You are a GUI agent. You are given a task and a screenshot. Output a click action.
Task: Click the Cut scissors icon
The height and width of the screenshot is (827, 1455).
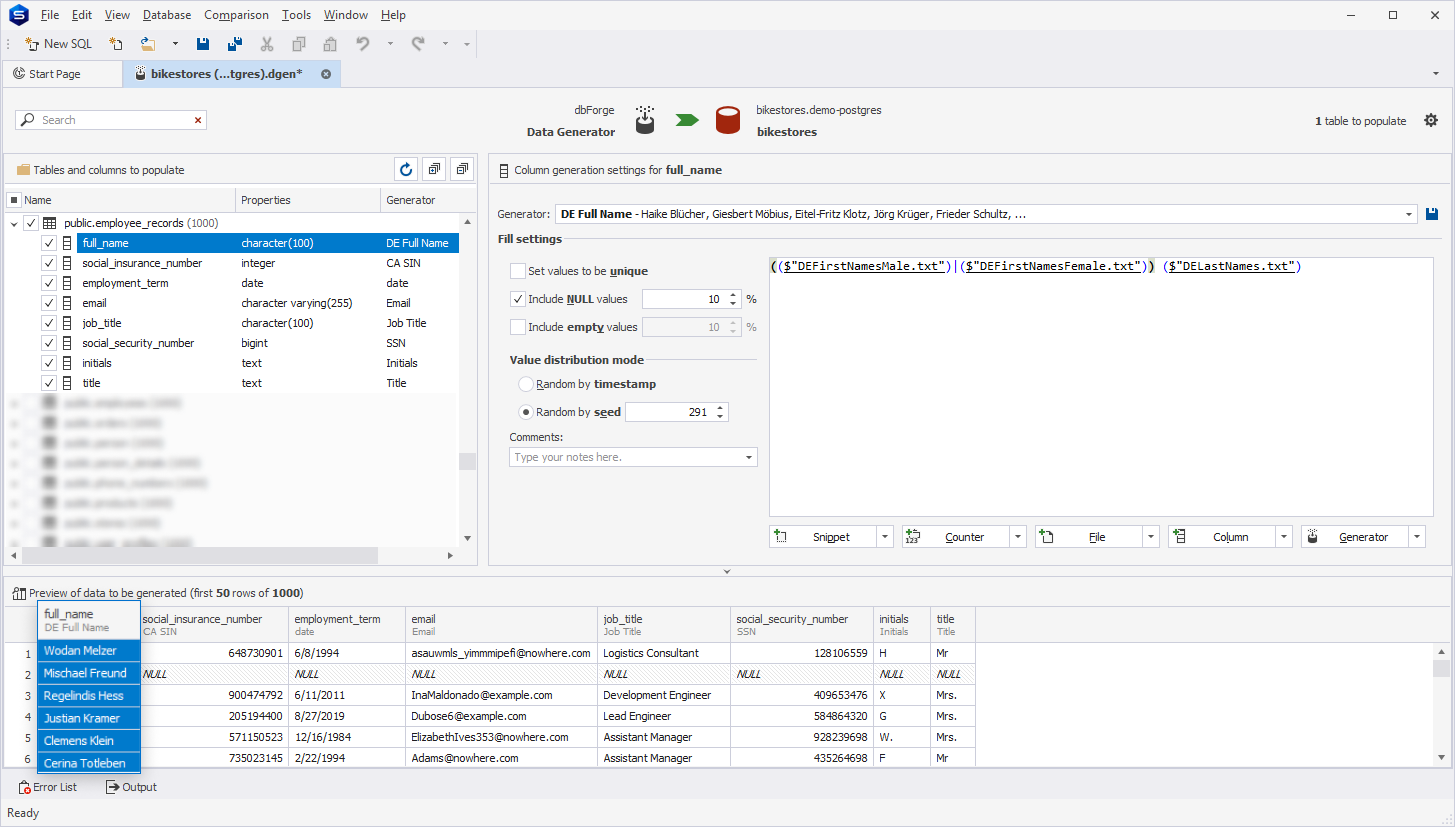pos(267,44)
